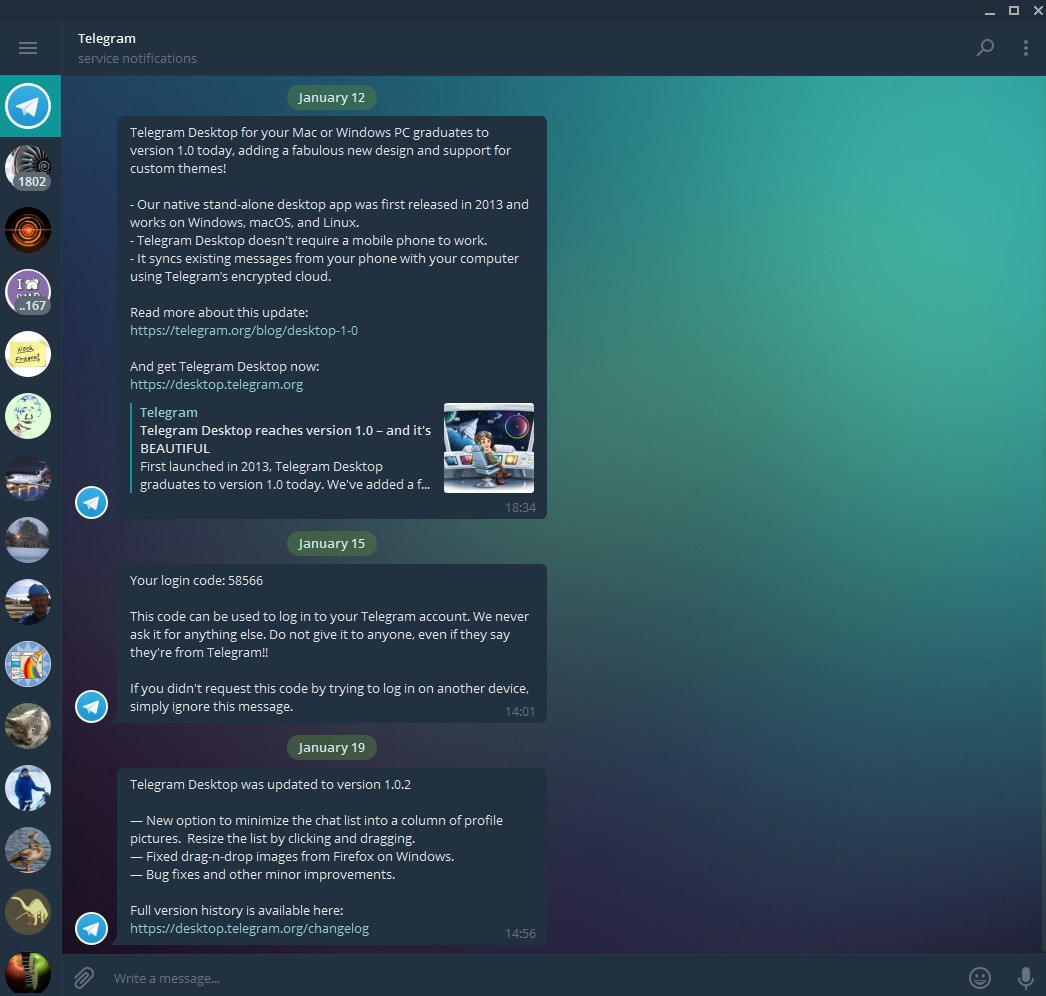
Task: Open the chat with the green sketched-face avatar
Action: point(28,416)
